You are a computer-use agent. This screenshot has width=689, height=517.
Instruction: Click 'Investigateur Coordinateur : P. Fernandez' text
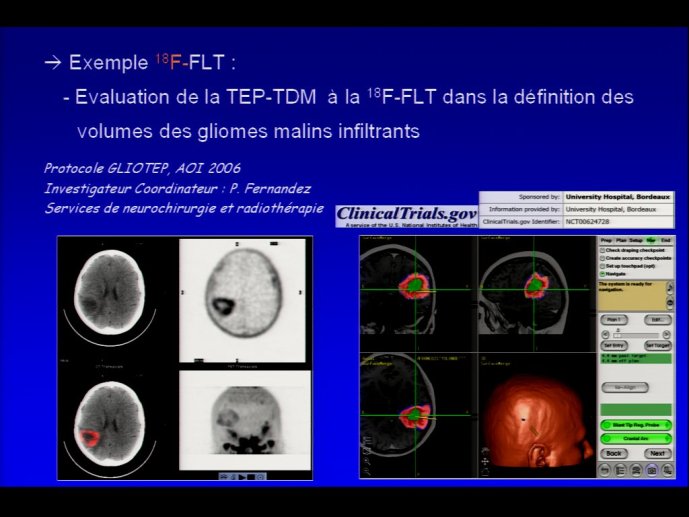[x=178, y=188]
